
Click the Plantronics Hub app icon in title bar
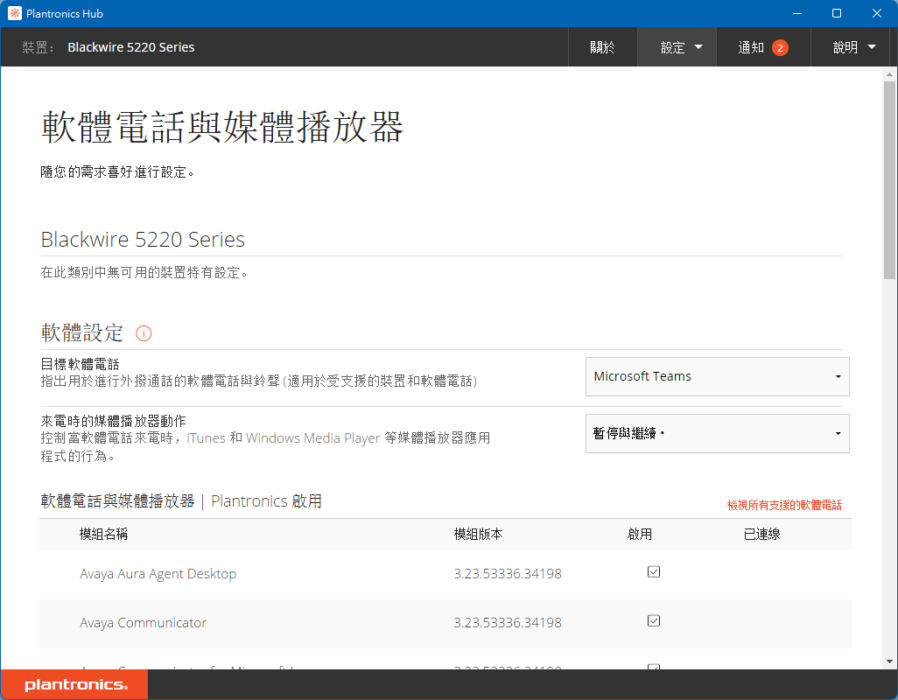pos(14,13)
